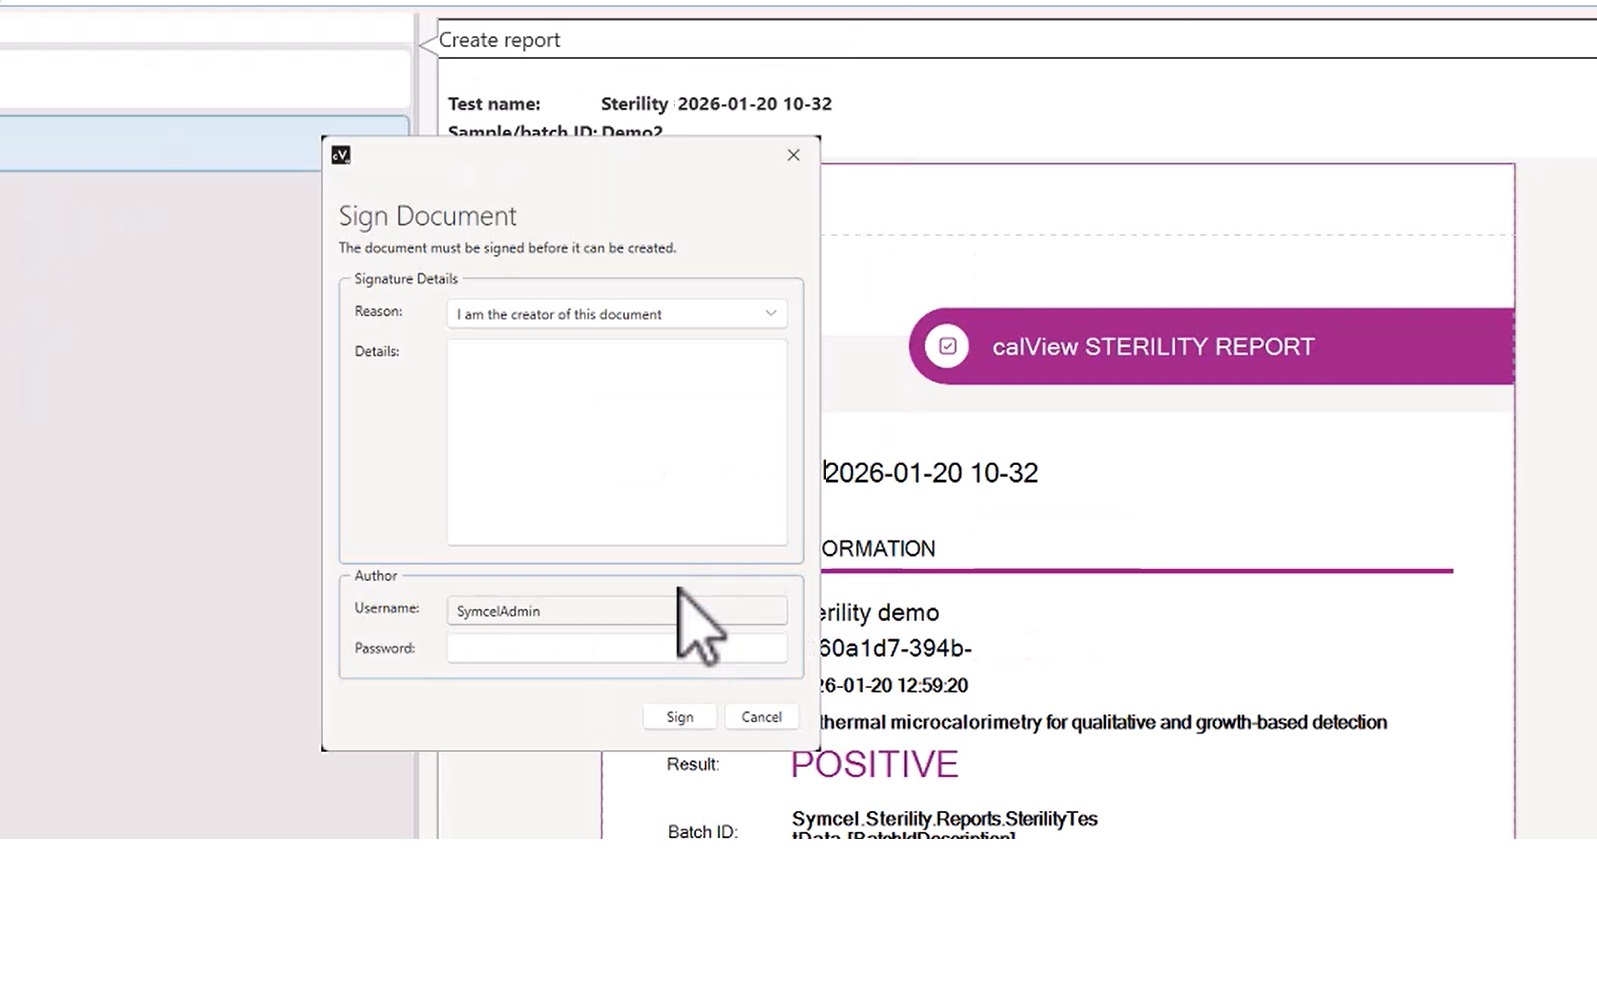Click the 'calView STERILITY REPORT' banner text
1597x998 pixels.
pos(1153,347)
